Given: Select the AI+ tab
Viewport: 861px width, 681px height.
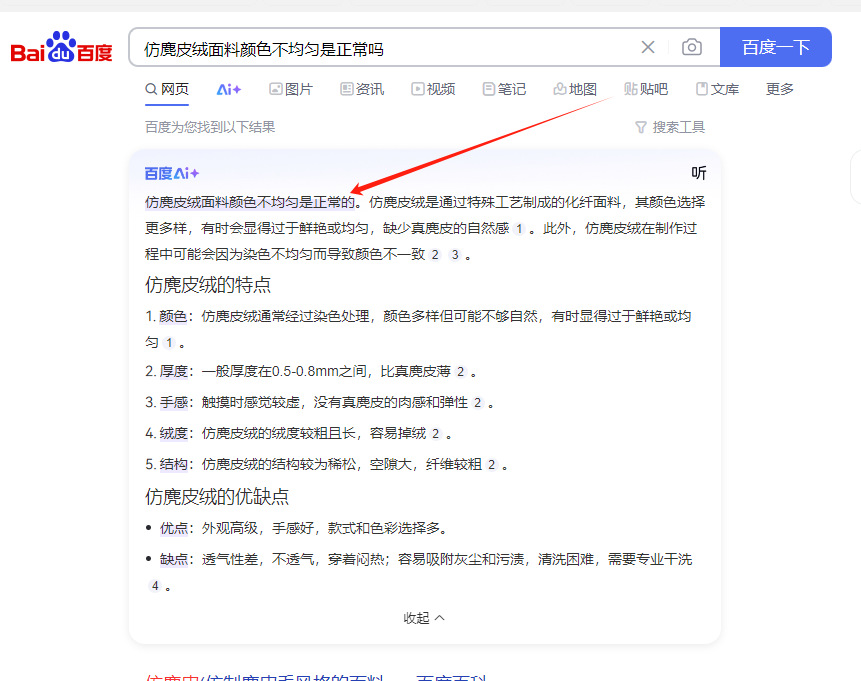Looking at the screenshot, I should click(229, 89).
